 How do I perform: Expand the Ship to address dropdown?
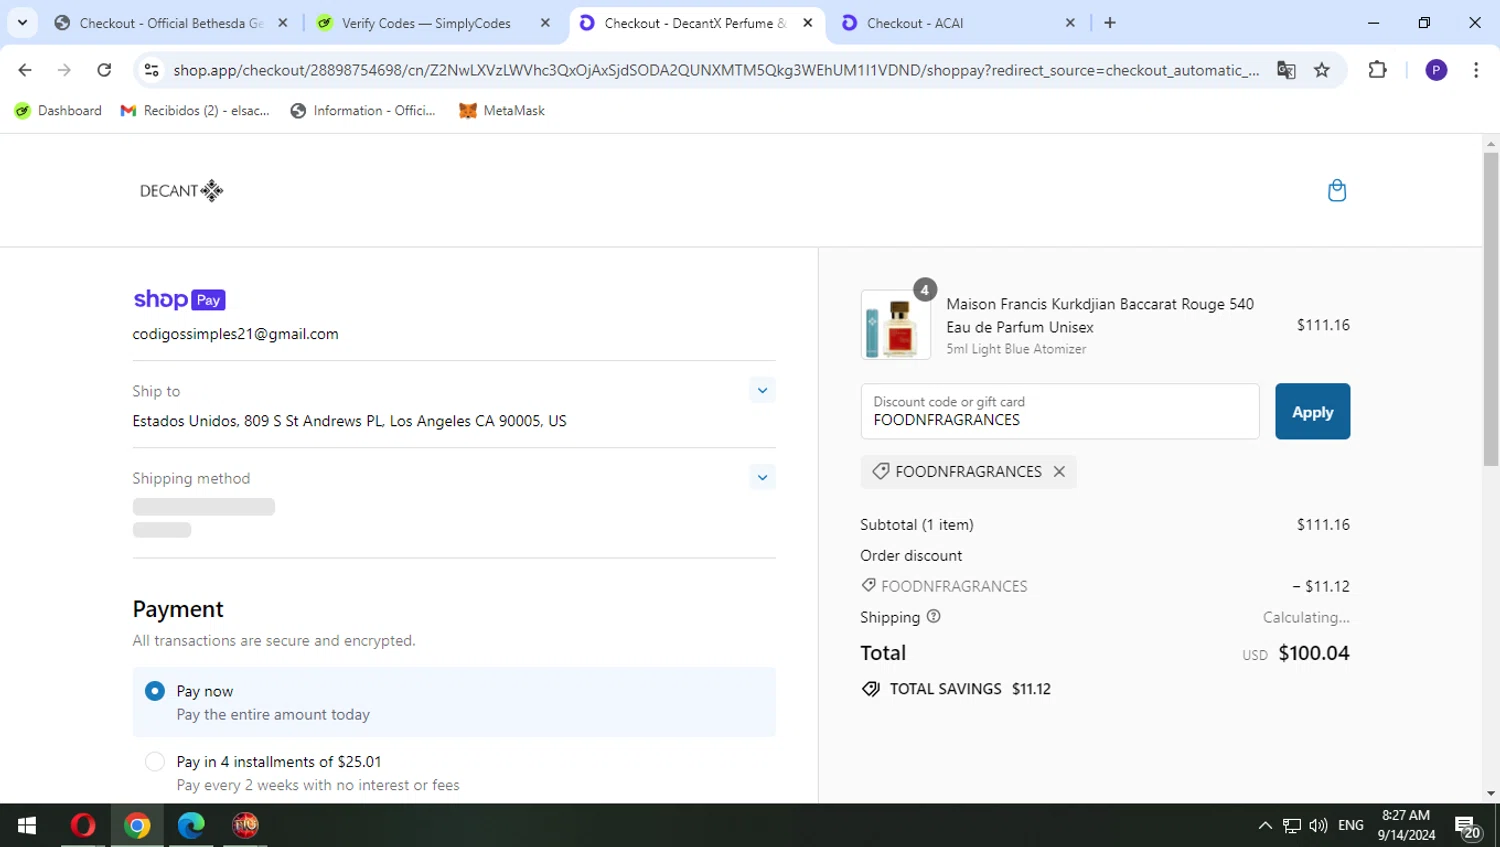pyautogui.click(x=762, y=390)
